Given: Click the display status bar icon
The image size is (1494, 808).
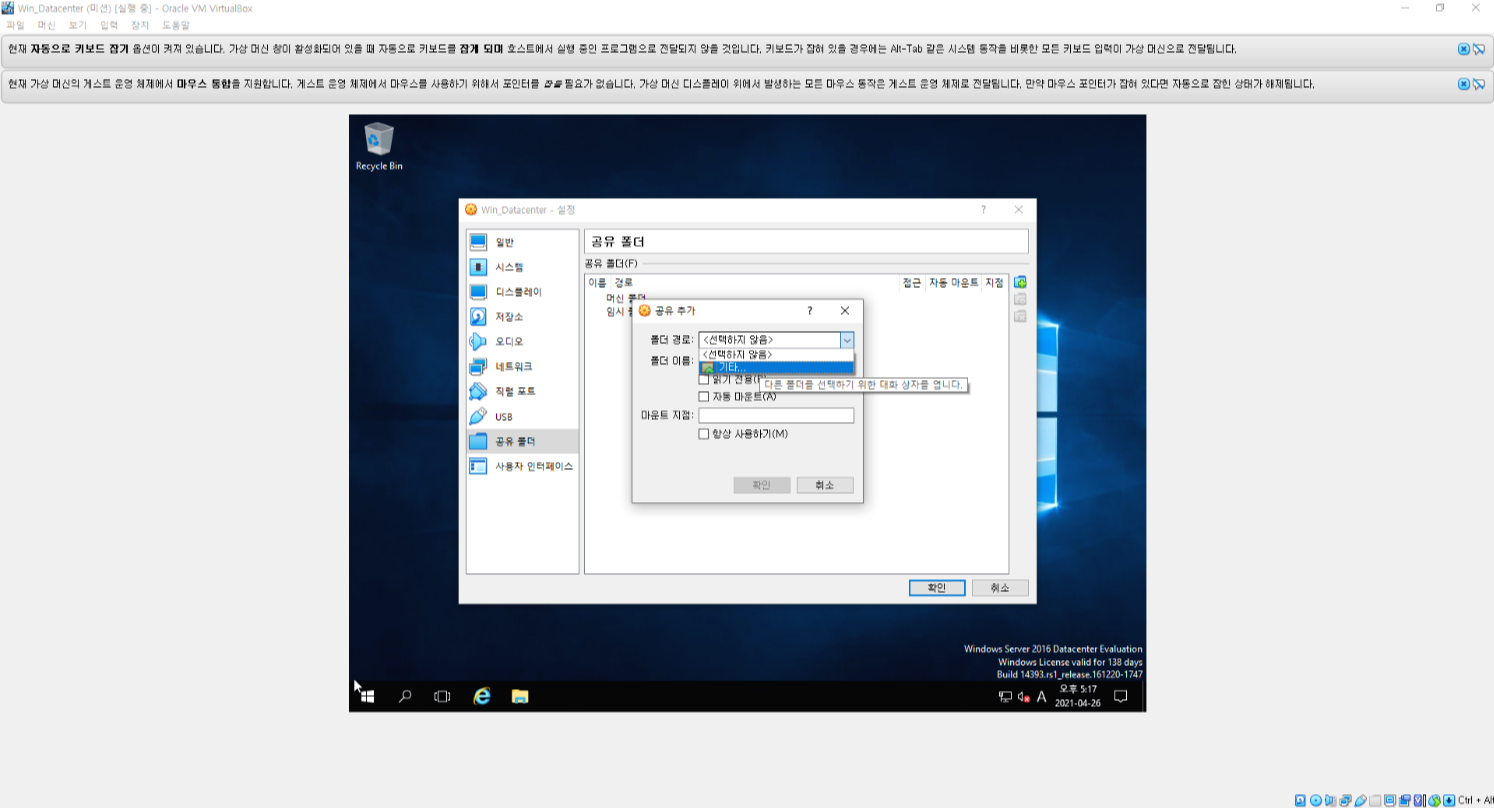Looking at the screenshot, I should [1390, 800].
